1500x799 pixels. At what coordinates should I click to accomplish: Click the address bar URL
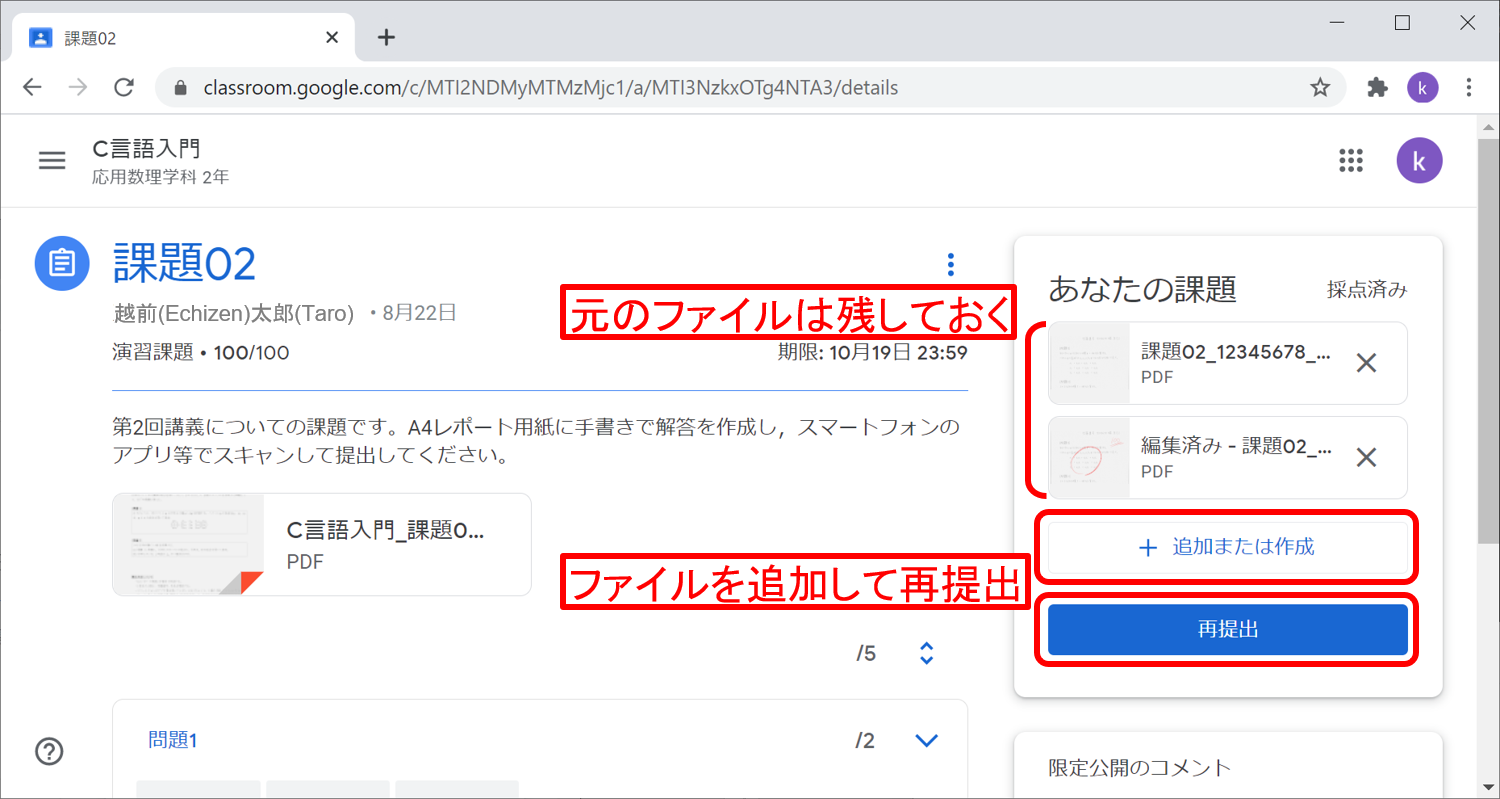[551, 88]
